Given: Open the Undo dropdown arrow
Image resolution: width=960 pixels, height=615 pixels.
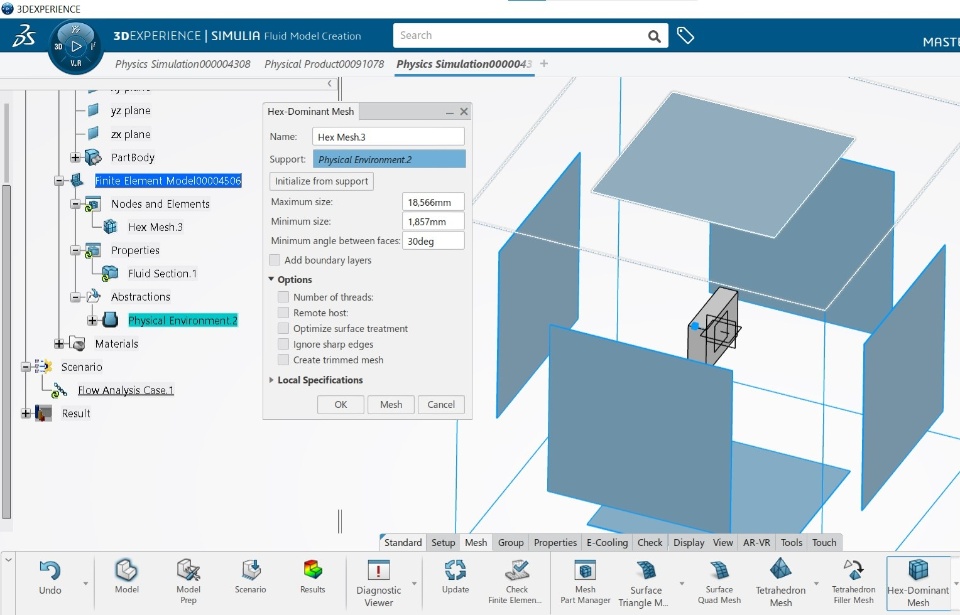Looking at the screenshot, I should pyautogui.click(x=85, y=583).
